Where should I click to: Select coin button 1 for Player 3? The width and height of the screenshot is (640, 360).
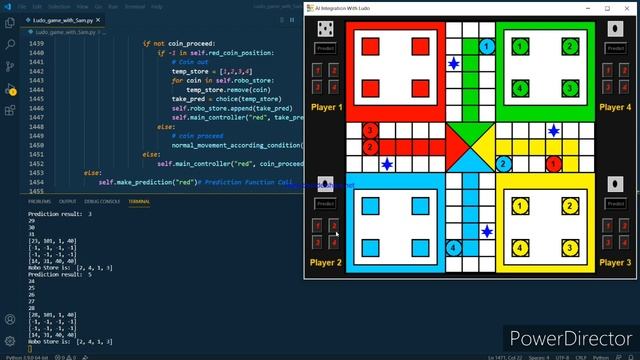click(x=607, y=226)
